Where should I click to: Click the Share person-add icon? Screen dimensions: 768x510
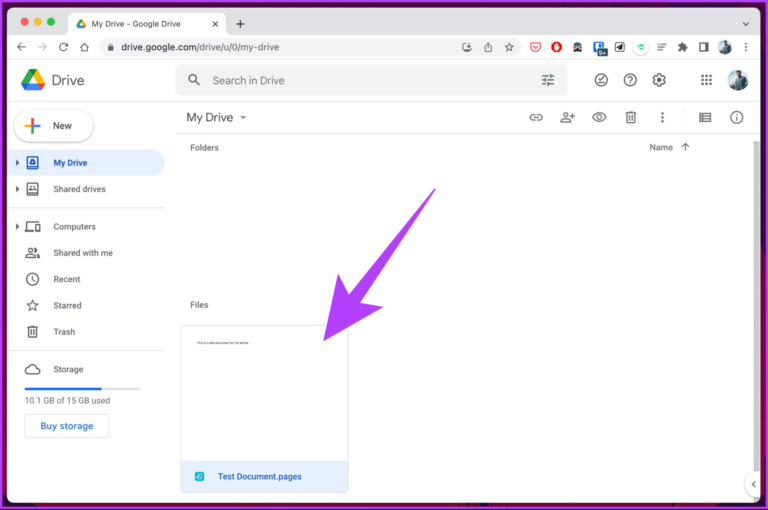(x=567, y=118)
